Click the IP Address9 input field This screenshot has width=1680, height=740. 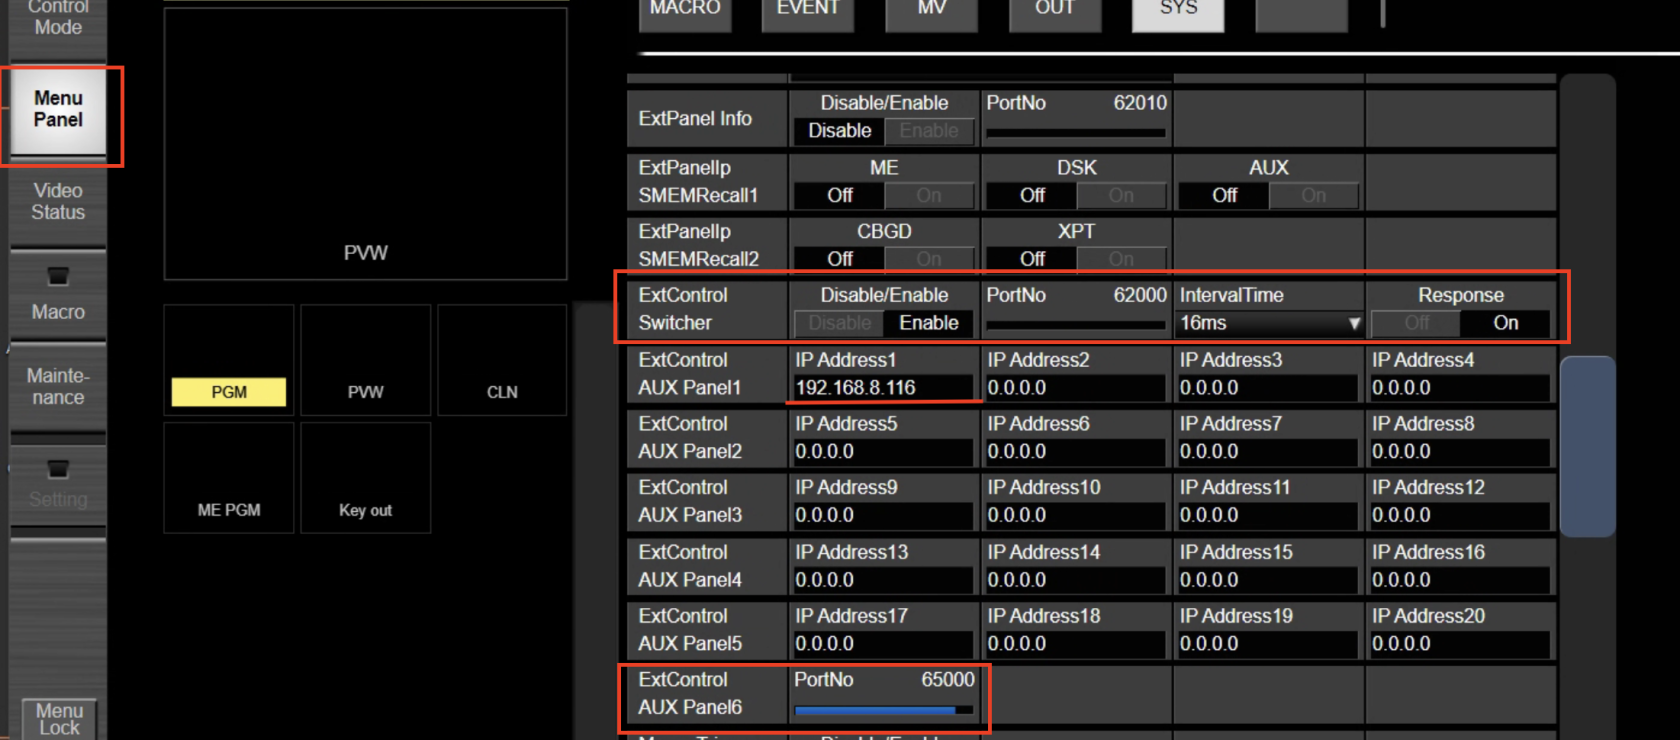click(883, 516)
